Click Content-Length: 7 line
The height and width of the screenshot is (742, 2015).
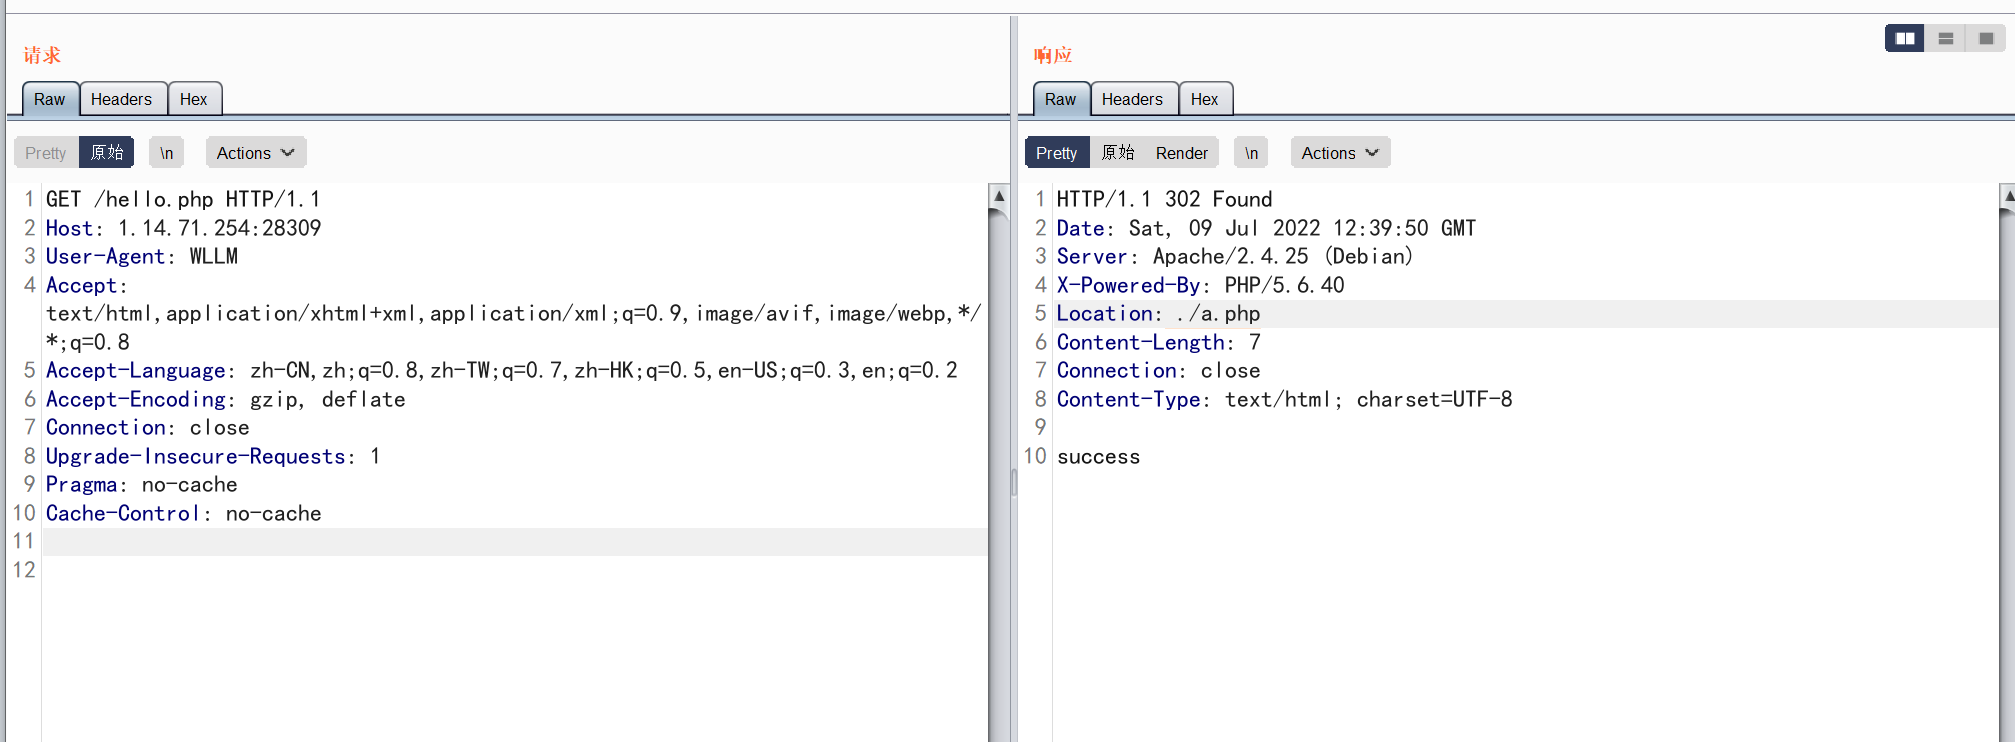(1159, 342)
